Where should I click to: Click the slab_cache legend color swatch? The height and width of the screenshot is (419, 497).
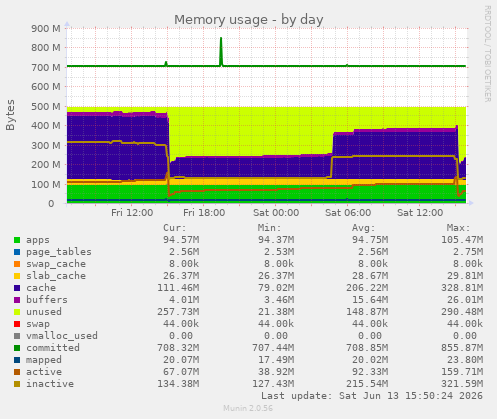(17, 276)
